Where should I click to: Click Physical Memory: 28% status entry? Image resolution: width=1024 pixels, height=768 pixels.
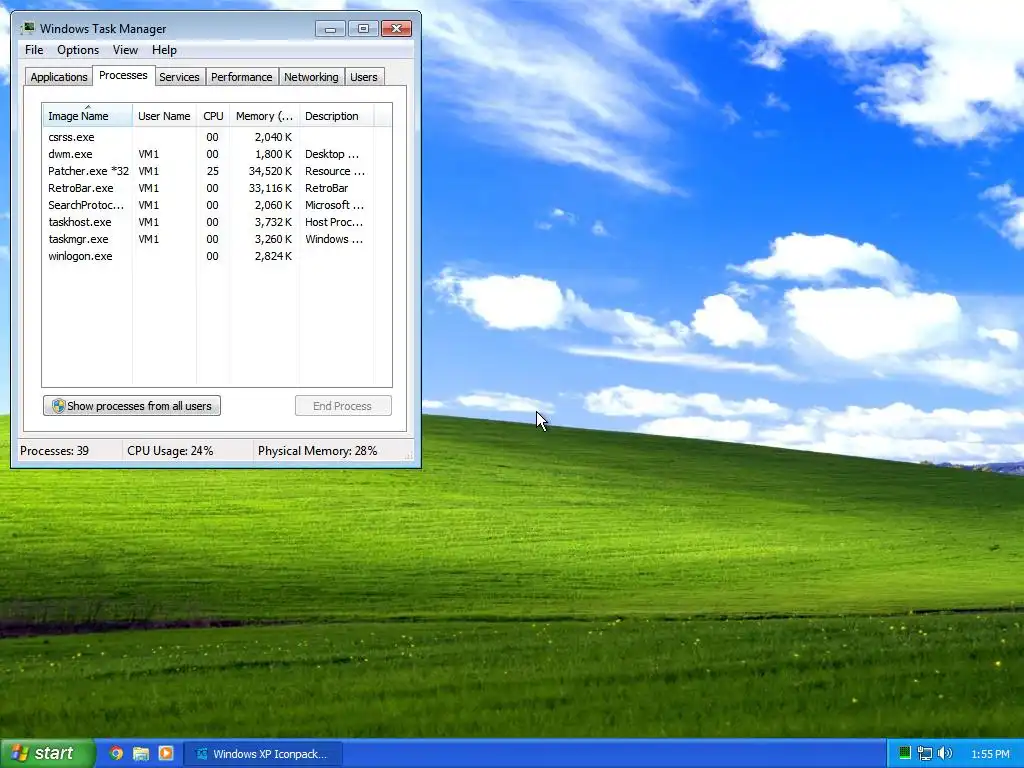(317, 451)
